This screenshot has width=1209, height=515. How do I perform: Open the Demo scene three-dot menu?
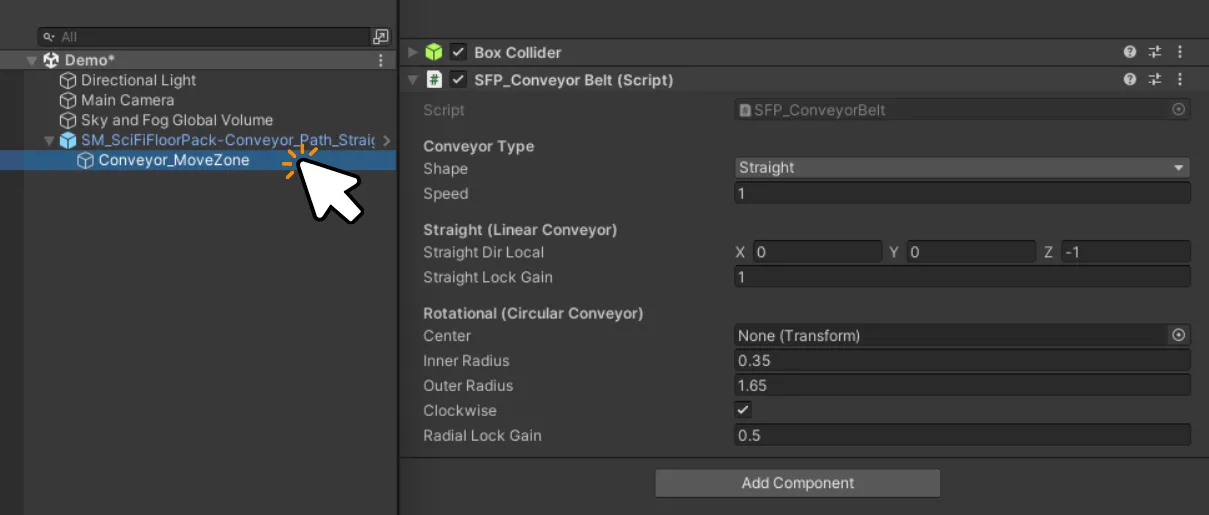click(380, 60)
